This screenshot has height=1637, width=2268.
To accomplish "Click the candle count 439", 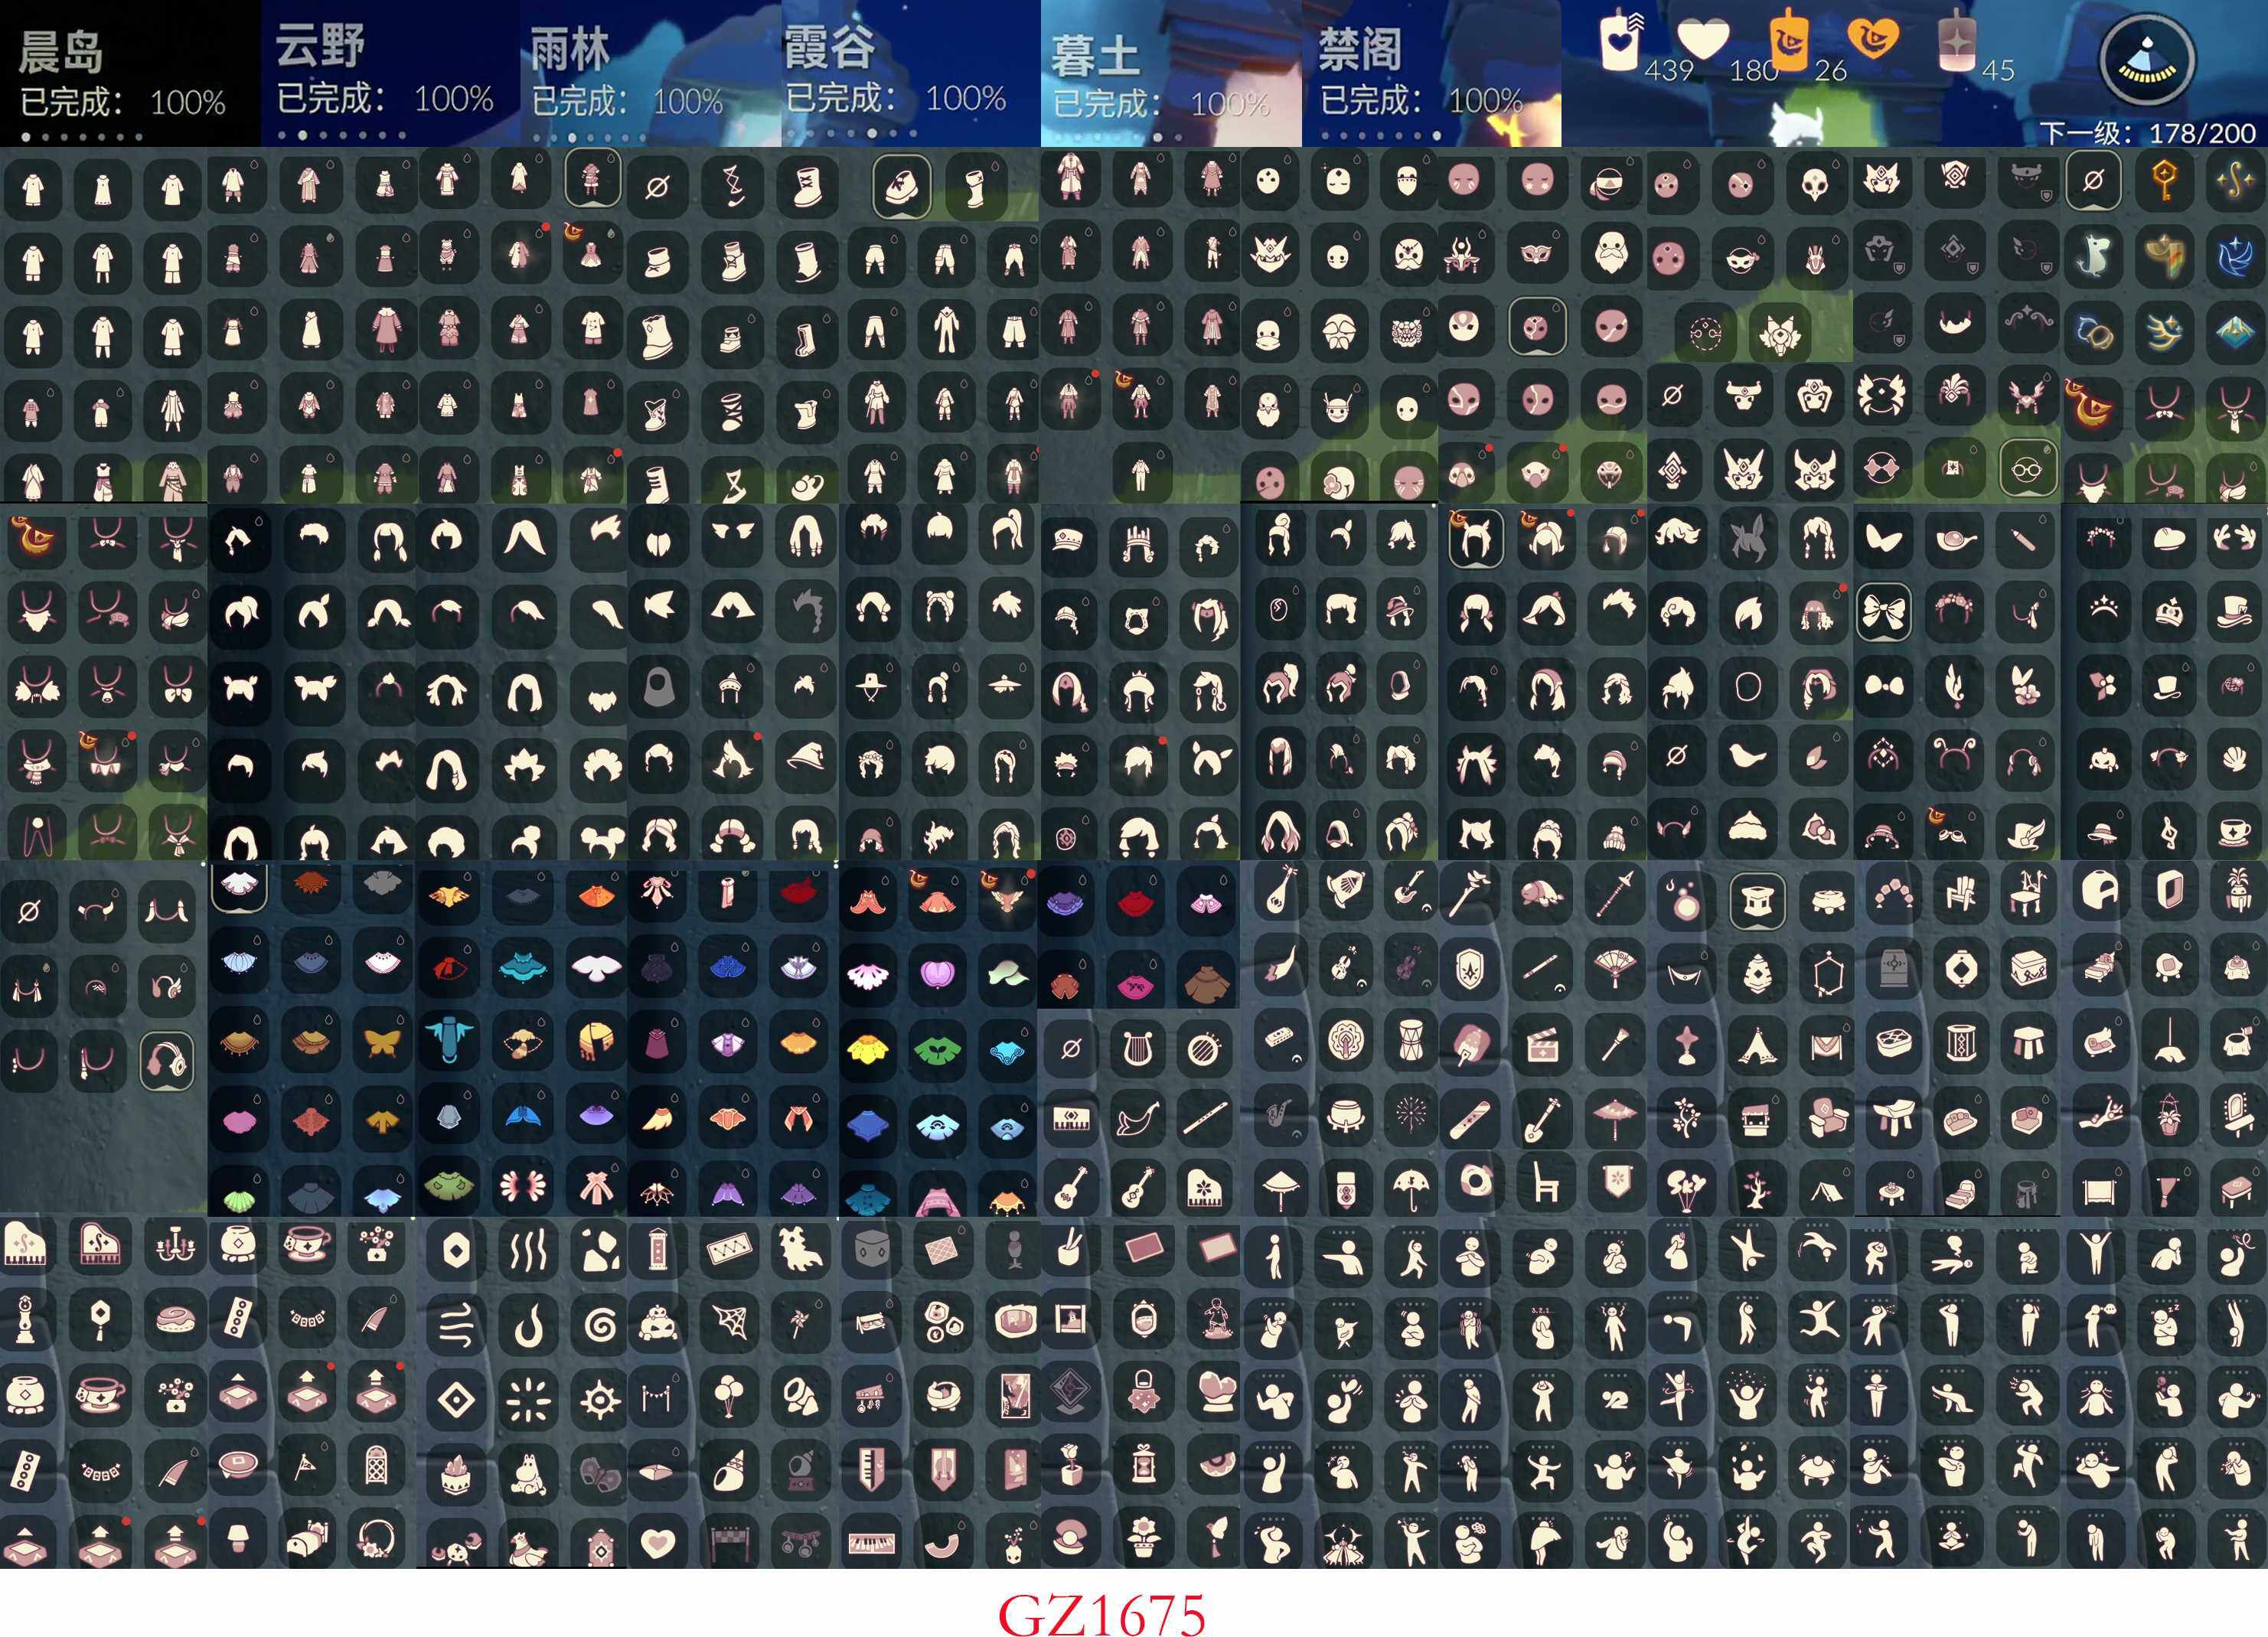I will [x=1669, y=70].
